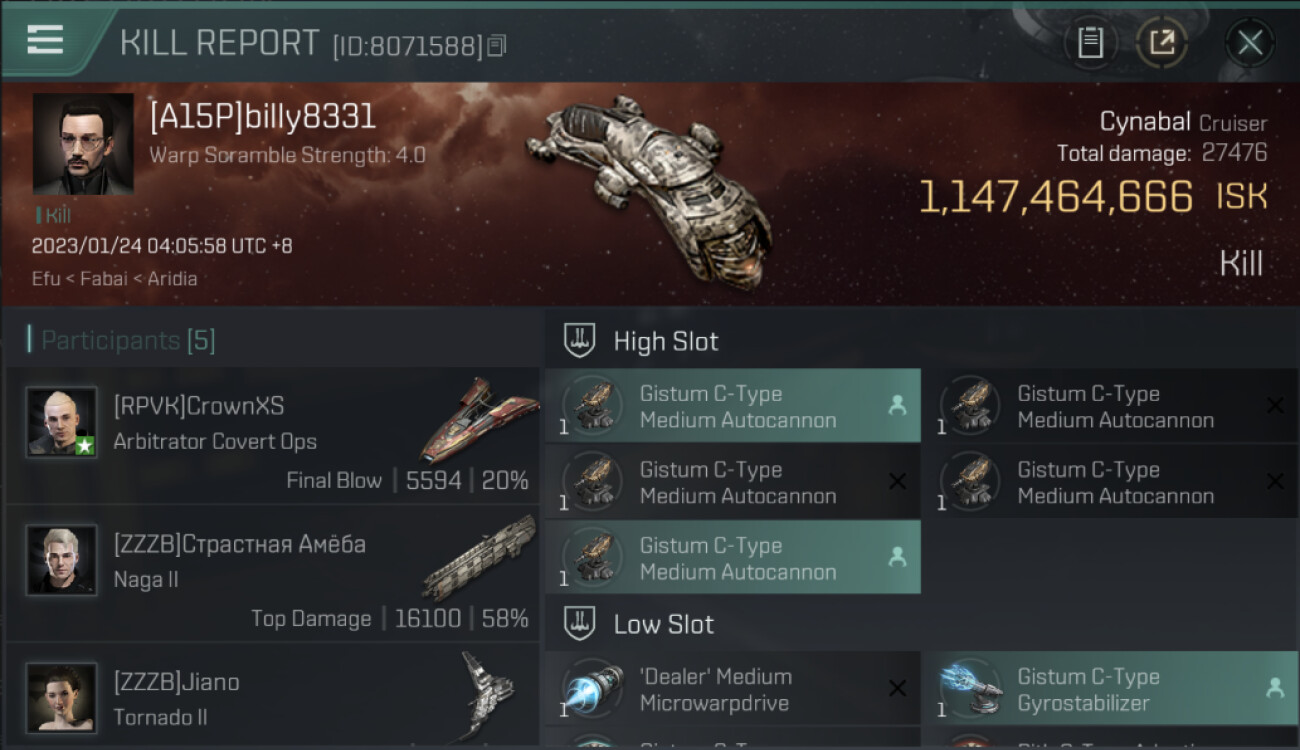Click the clipboard icon in the header

pos(1090,42)
